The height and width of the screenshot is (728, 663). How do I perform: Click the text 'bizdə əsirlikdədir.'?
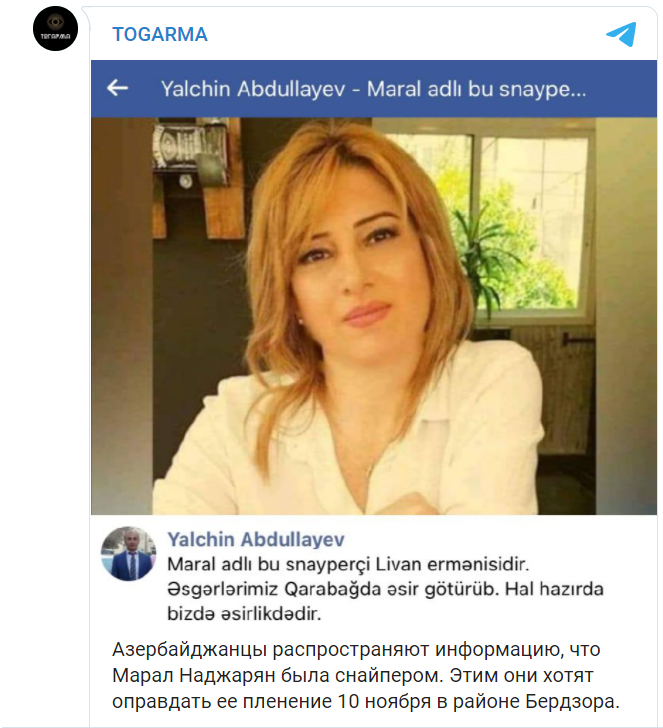pyautogui.click(x=244, y=614)
